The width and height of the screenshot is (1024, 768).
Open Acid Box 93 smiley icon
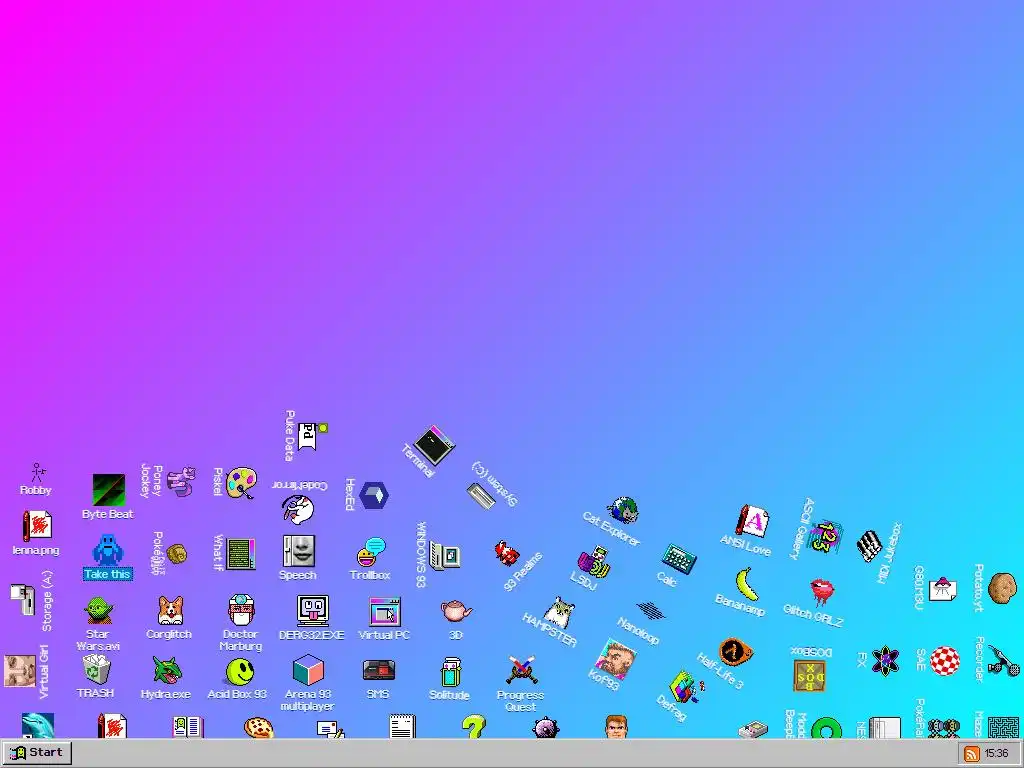[x=240, y=672]
